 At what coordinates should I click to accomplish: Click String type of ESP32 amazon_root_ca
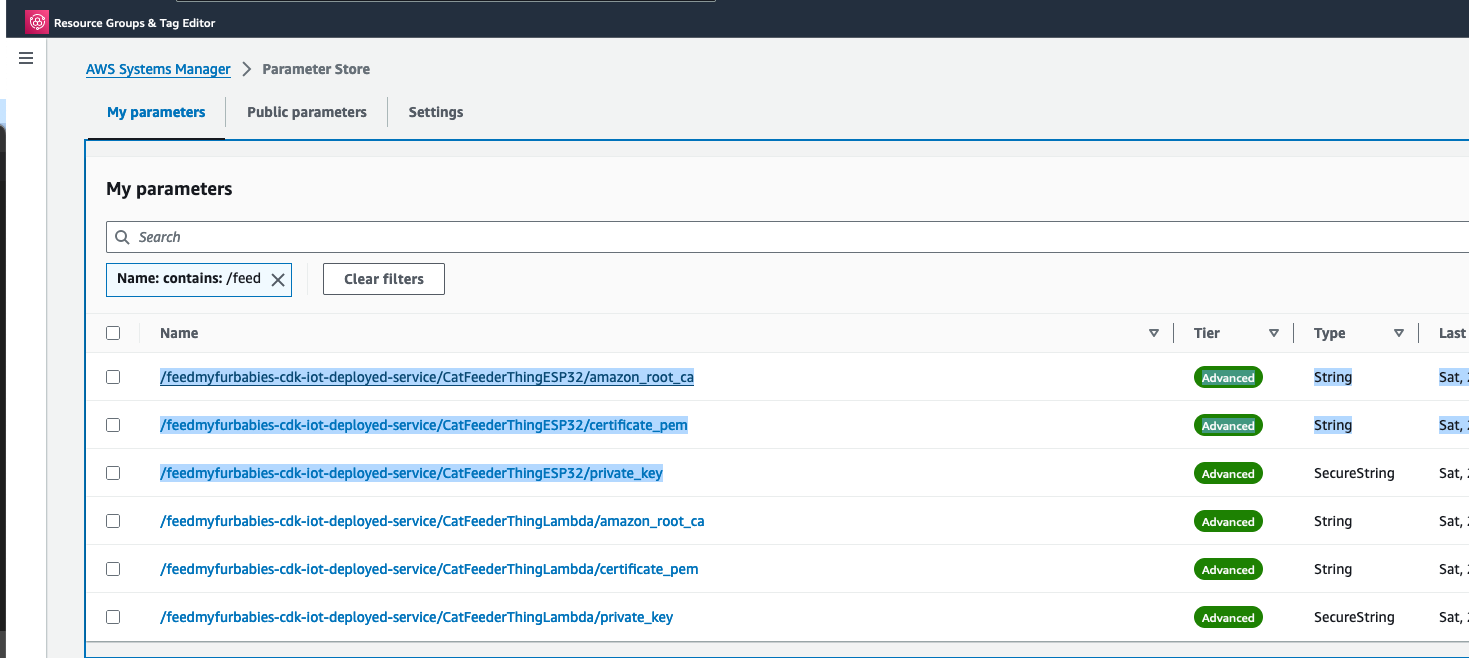[x=1333, y=377]
